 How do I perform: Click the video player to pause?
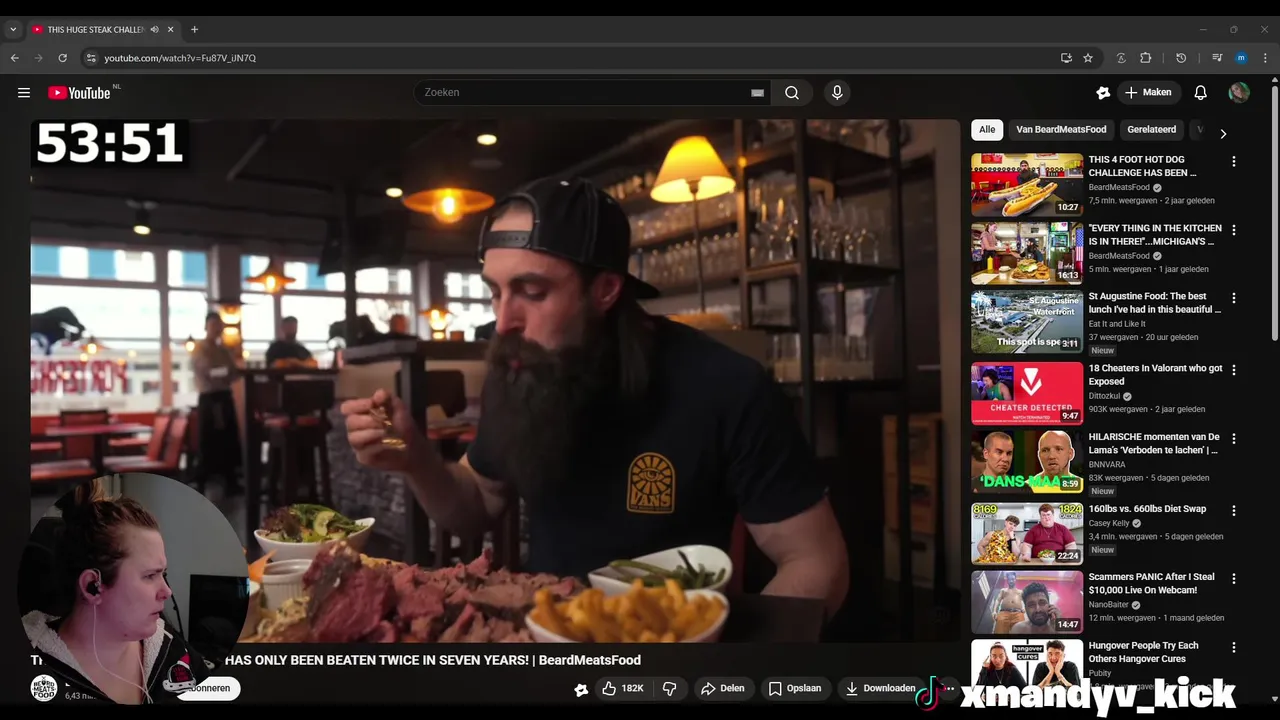pos(495,380)
